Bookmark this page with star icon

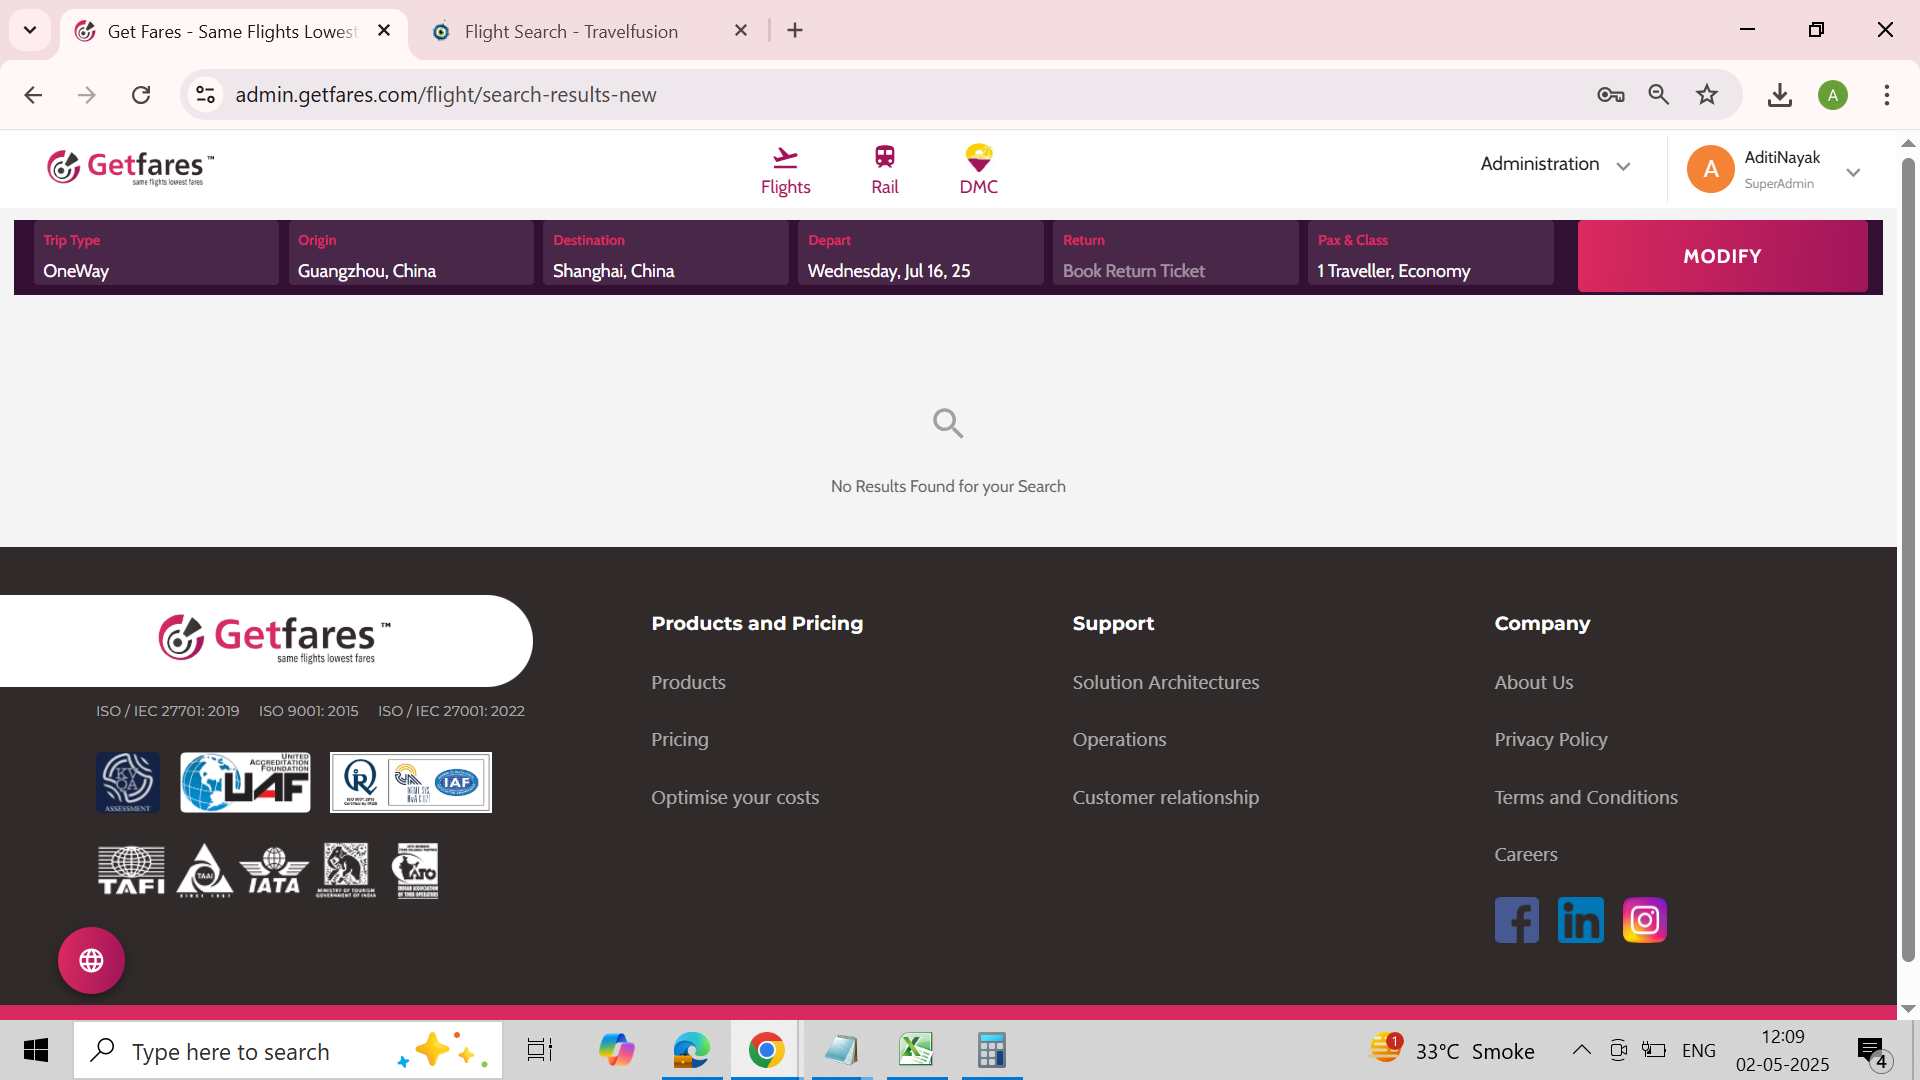(1707, 95)
